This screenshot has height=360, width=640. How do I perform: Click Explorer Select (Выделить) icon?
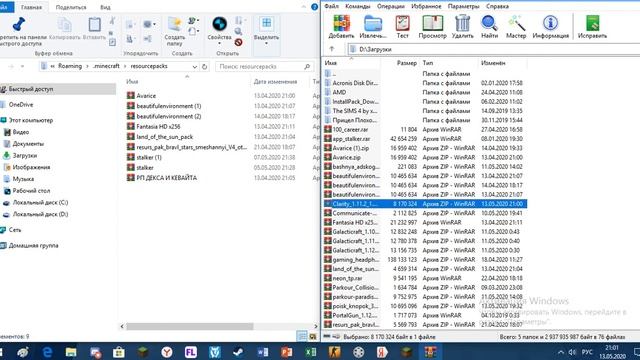pos(266,24)
